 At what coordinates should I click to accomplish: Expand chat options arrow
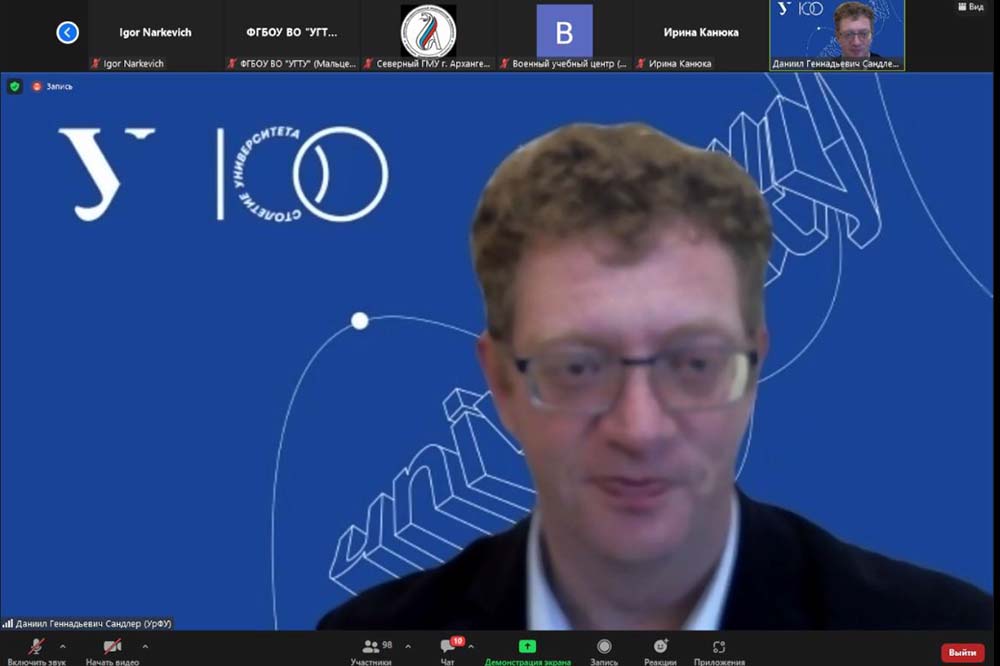pyautogui.click(x=471, y=646)
